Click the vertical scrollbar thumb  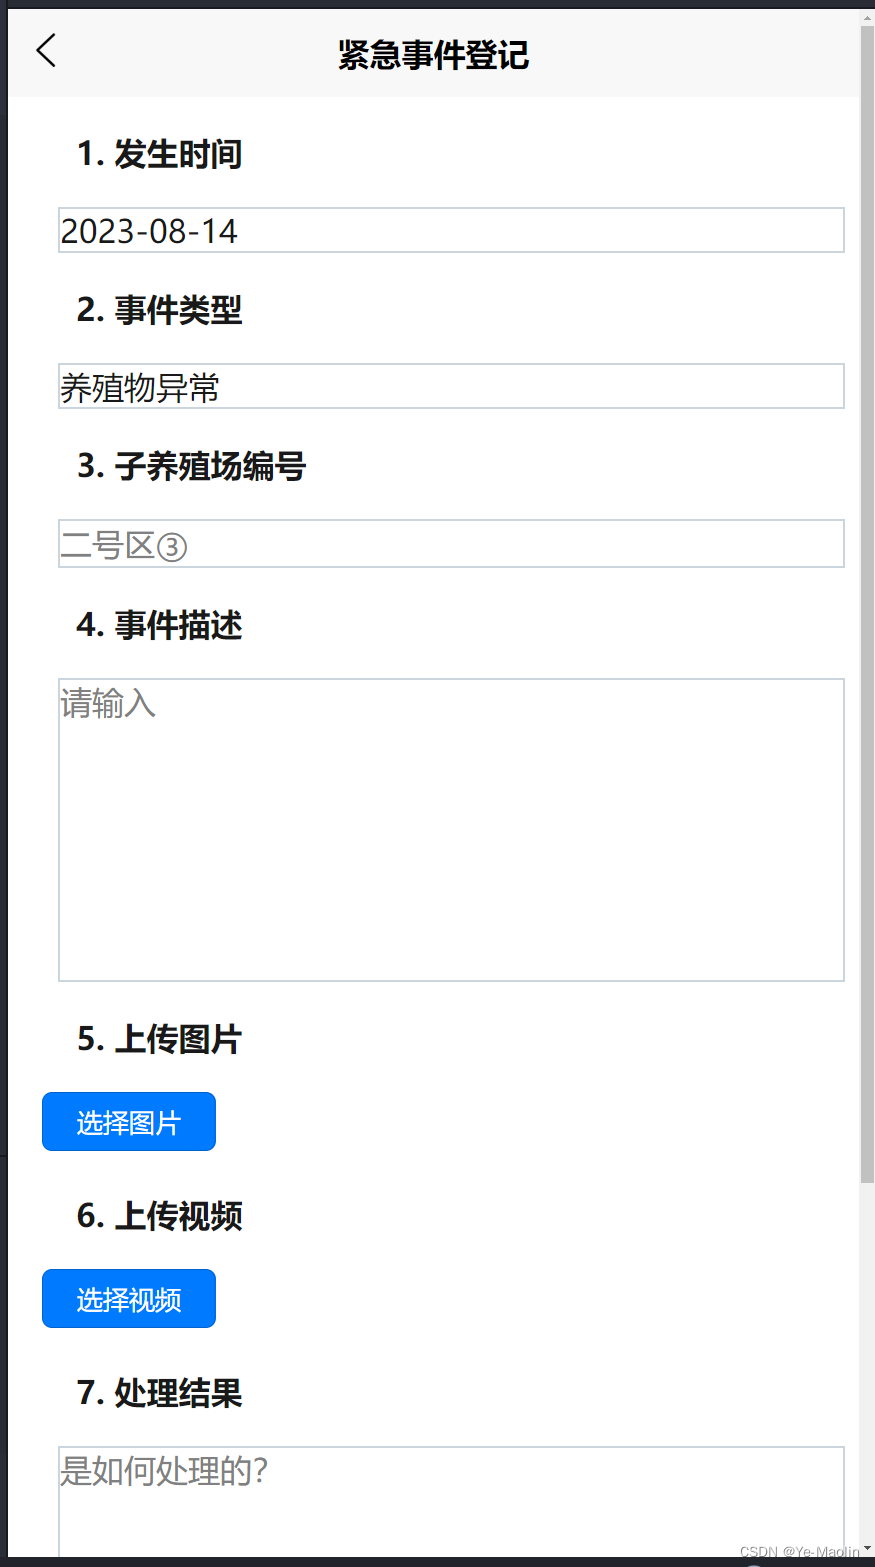(x=867, y=605)
